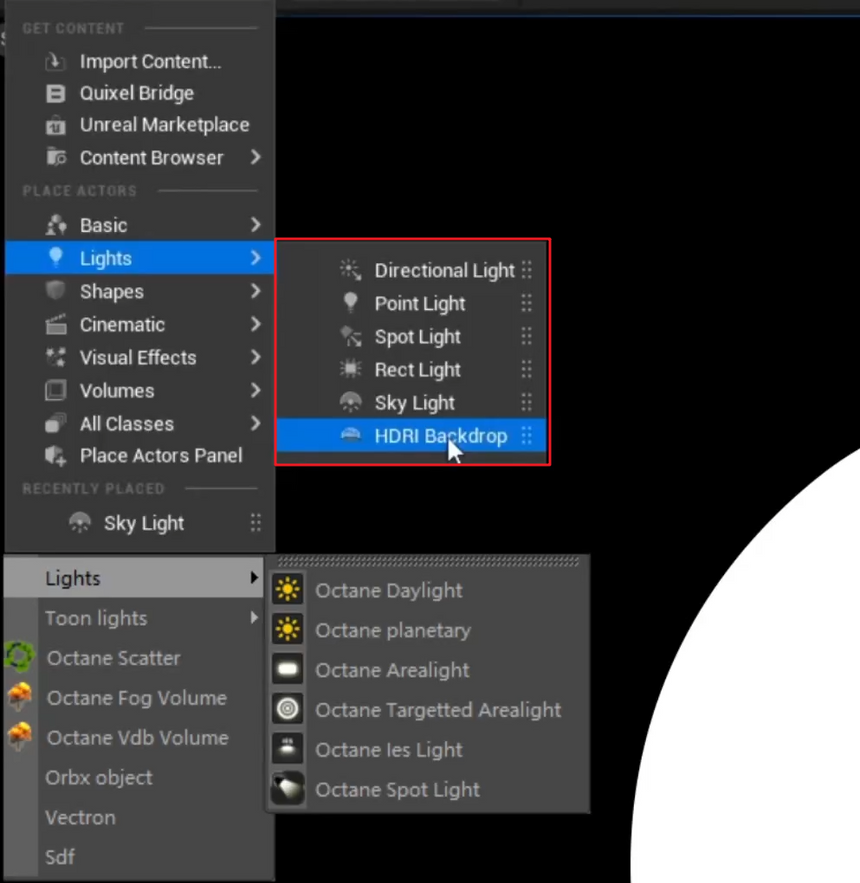
Task: Click the Place Actors Panel icon
Action: tap(55, 456)
